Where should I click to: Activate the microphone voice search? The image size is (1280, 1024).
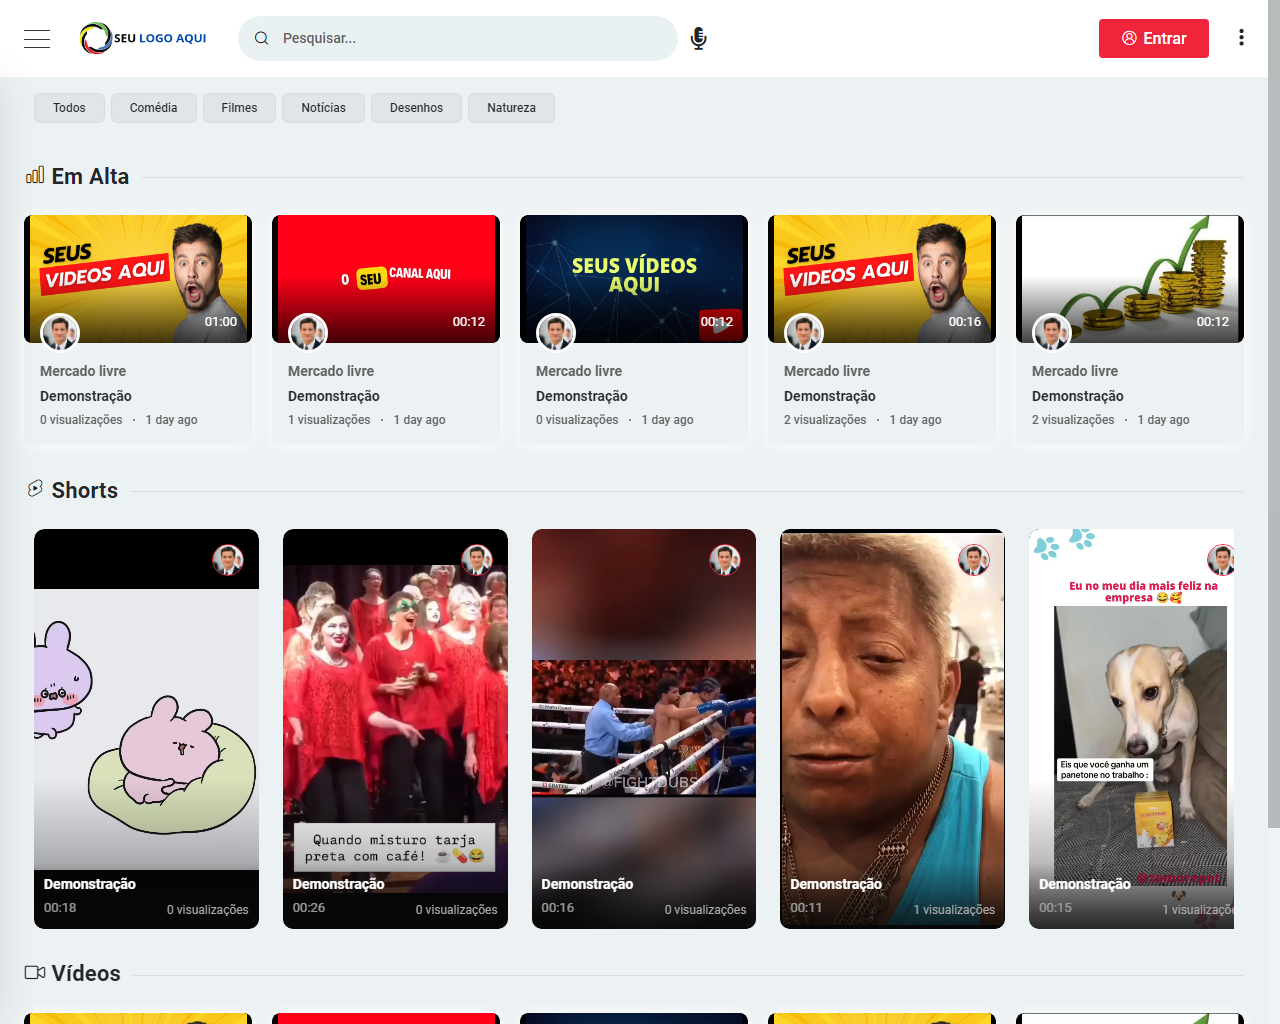click(699, 38)
